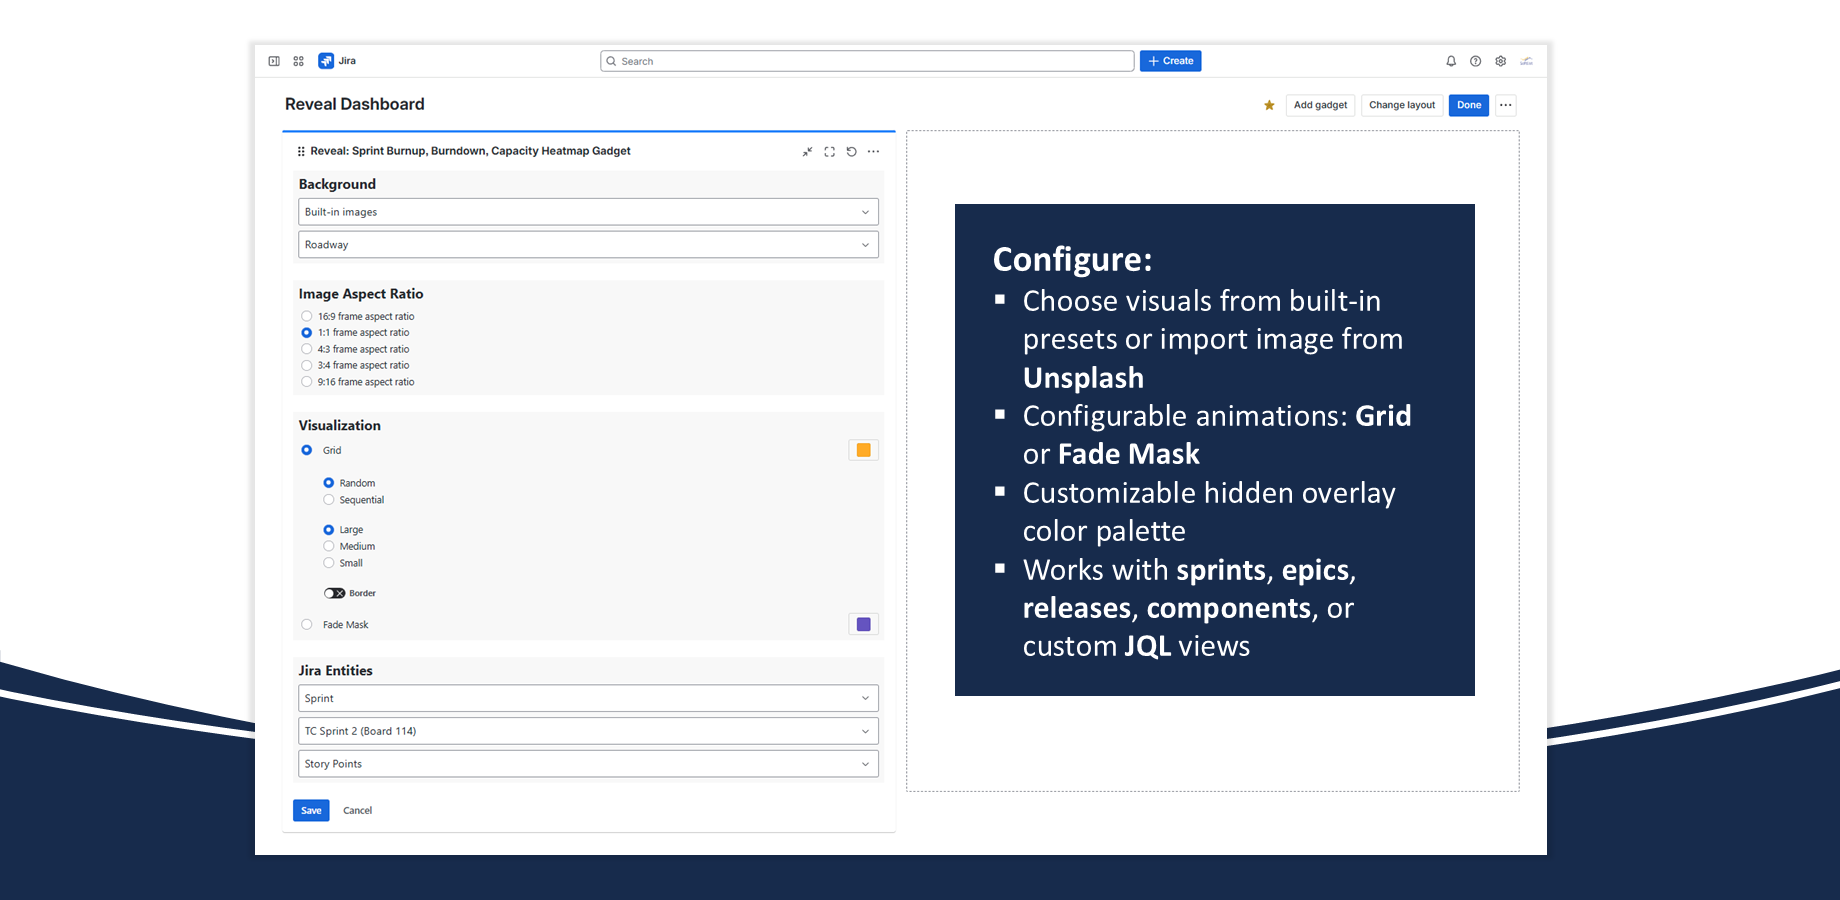
Task: Open gadget more options menu
Action: click(x=873, y=152)
